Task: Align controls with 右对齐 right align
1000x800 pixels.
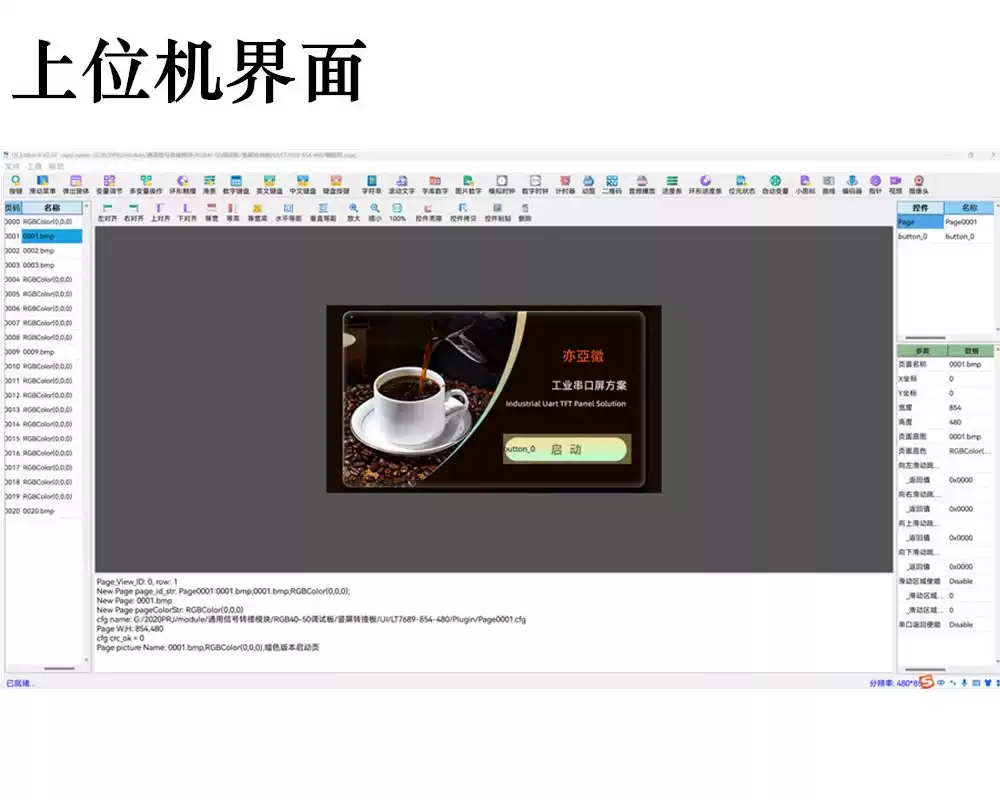Action: pyautogui.click(x=133, y=212)
